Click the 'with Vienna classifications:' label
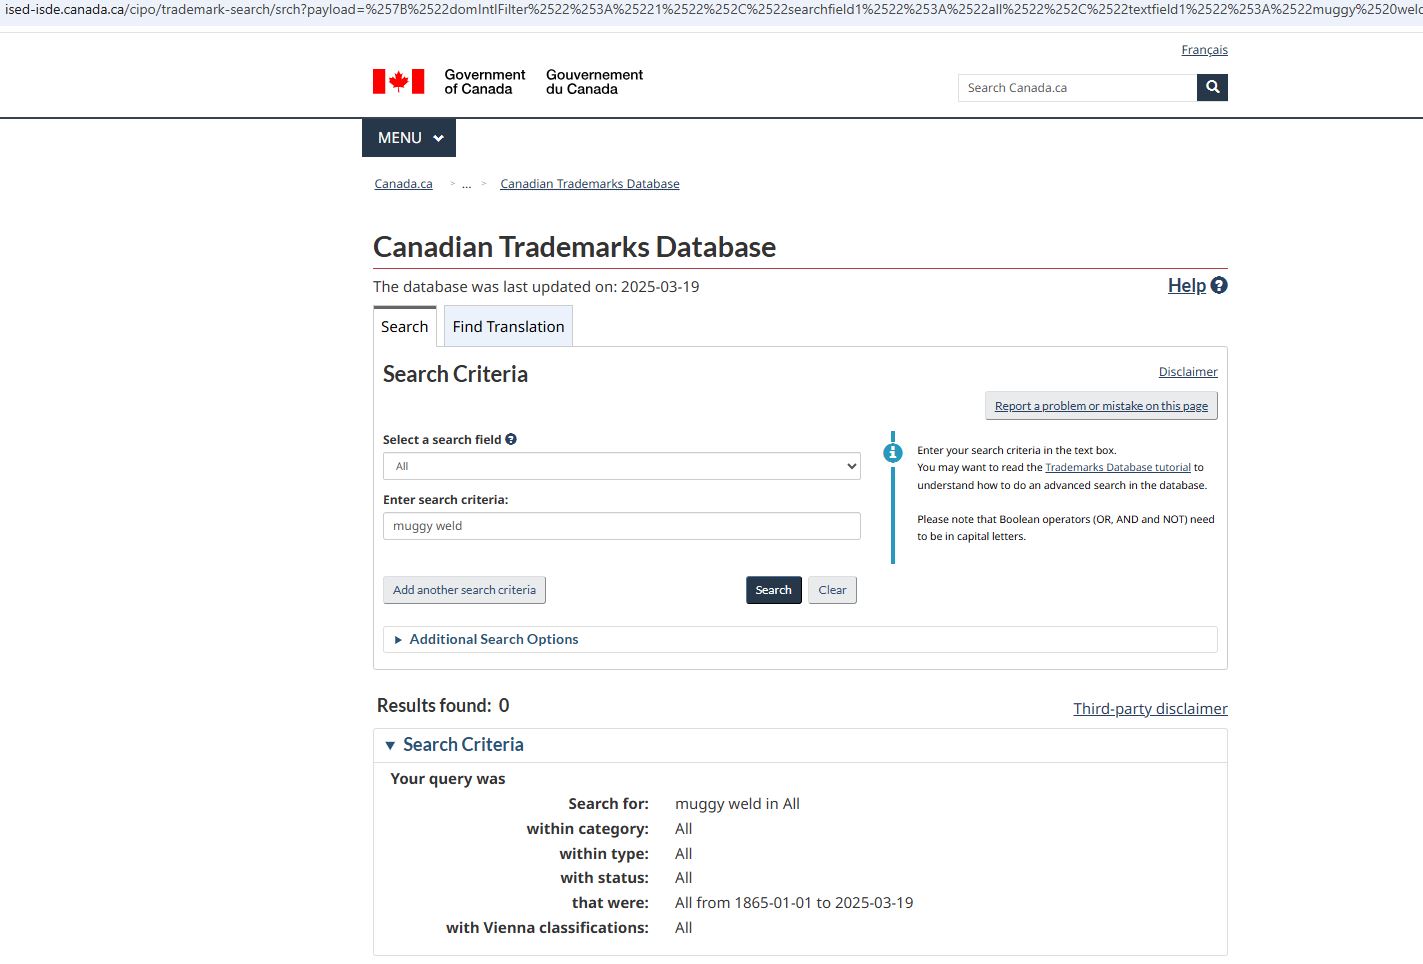Viewport: 1423px width, 964px height. point(547,928)
